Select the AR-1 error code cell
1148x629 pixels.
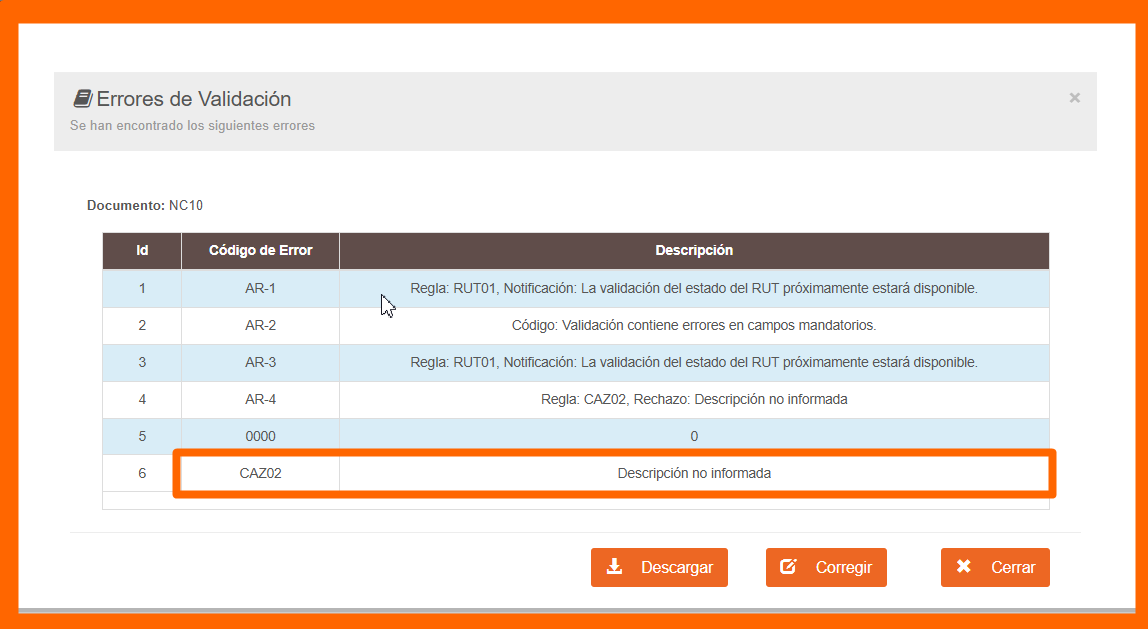pyautogui.click(x=260, y=288)
